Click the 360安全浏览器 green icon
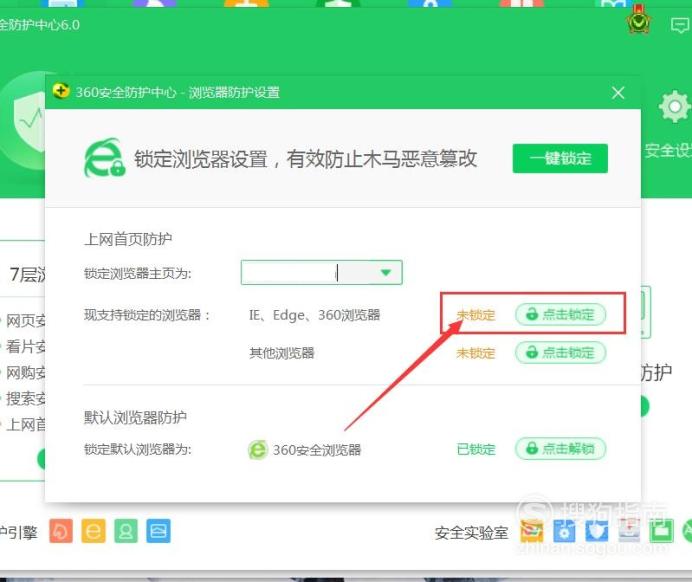692x582 pixels. [x=258, y=450]
